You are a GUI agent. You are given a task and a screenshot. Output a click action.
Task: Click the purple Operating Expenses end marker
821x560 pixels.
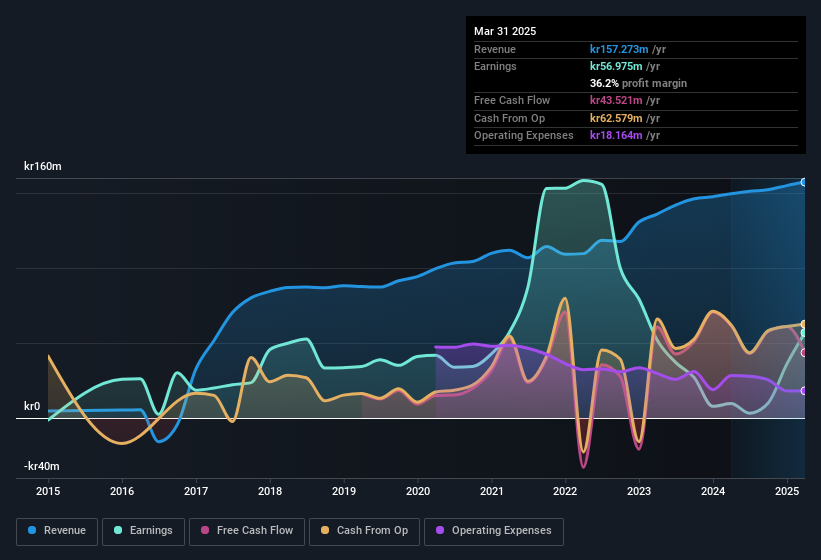click(x=804, y=391)
